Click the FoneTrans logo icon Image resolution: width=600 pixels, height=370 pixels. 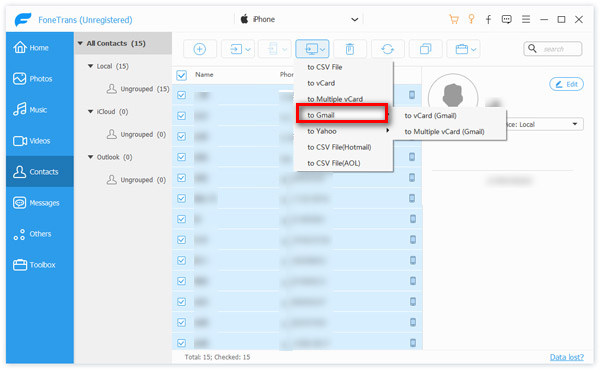pos(23,19)
